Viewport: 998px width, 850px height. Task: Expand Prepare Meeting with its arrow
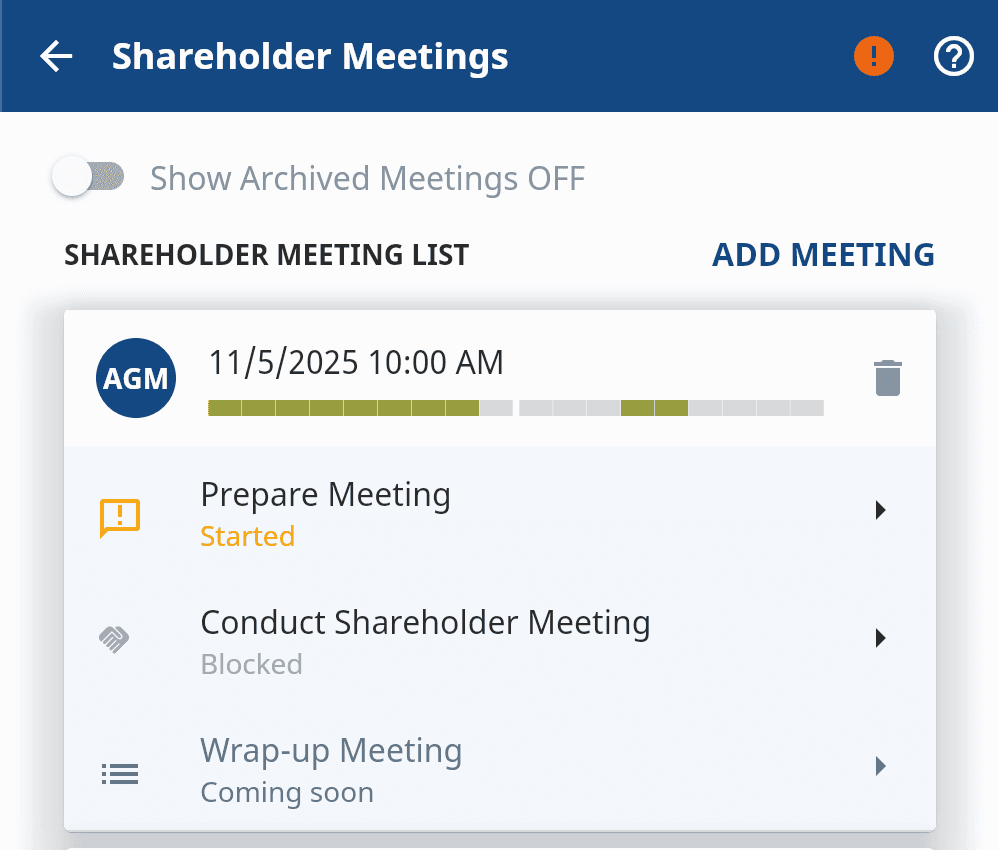point(880,510)
